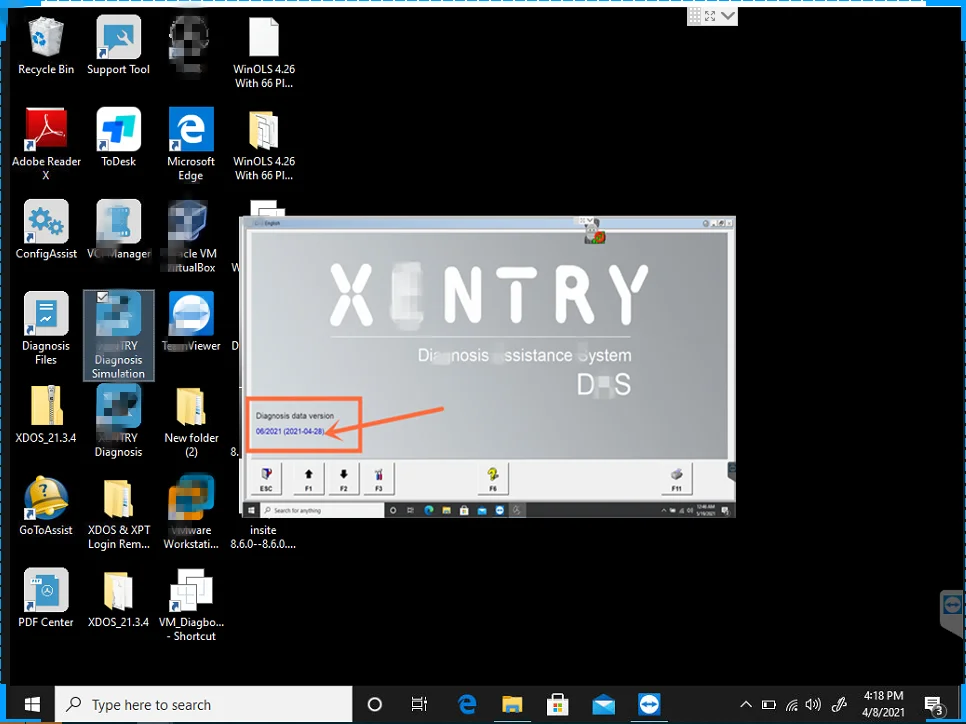Screen dimensions: 966x724
Task: Click the battery icon in the tray
Action: pos(768,704)
